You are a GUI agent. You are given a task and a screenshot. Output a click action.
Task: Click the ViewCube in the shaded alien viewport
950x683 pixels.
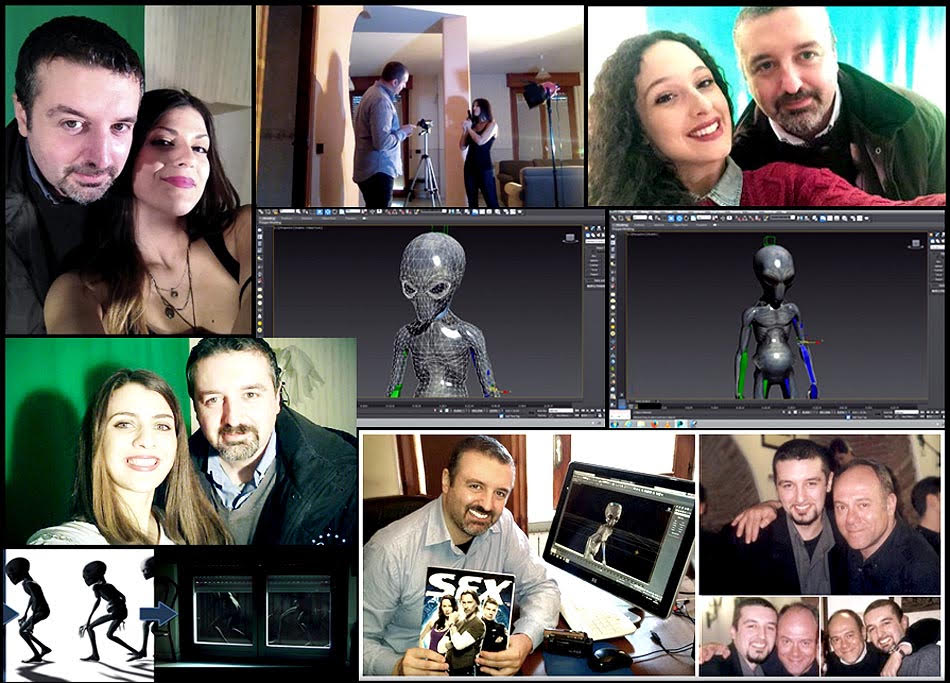916,244
